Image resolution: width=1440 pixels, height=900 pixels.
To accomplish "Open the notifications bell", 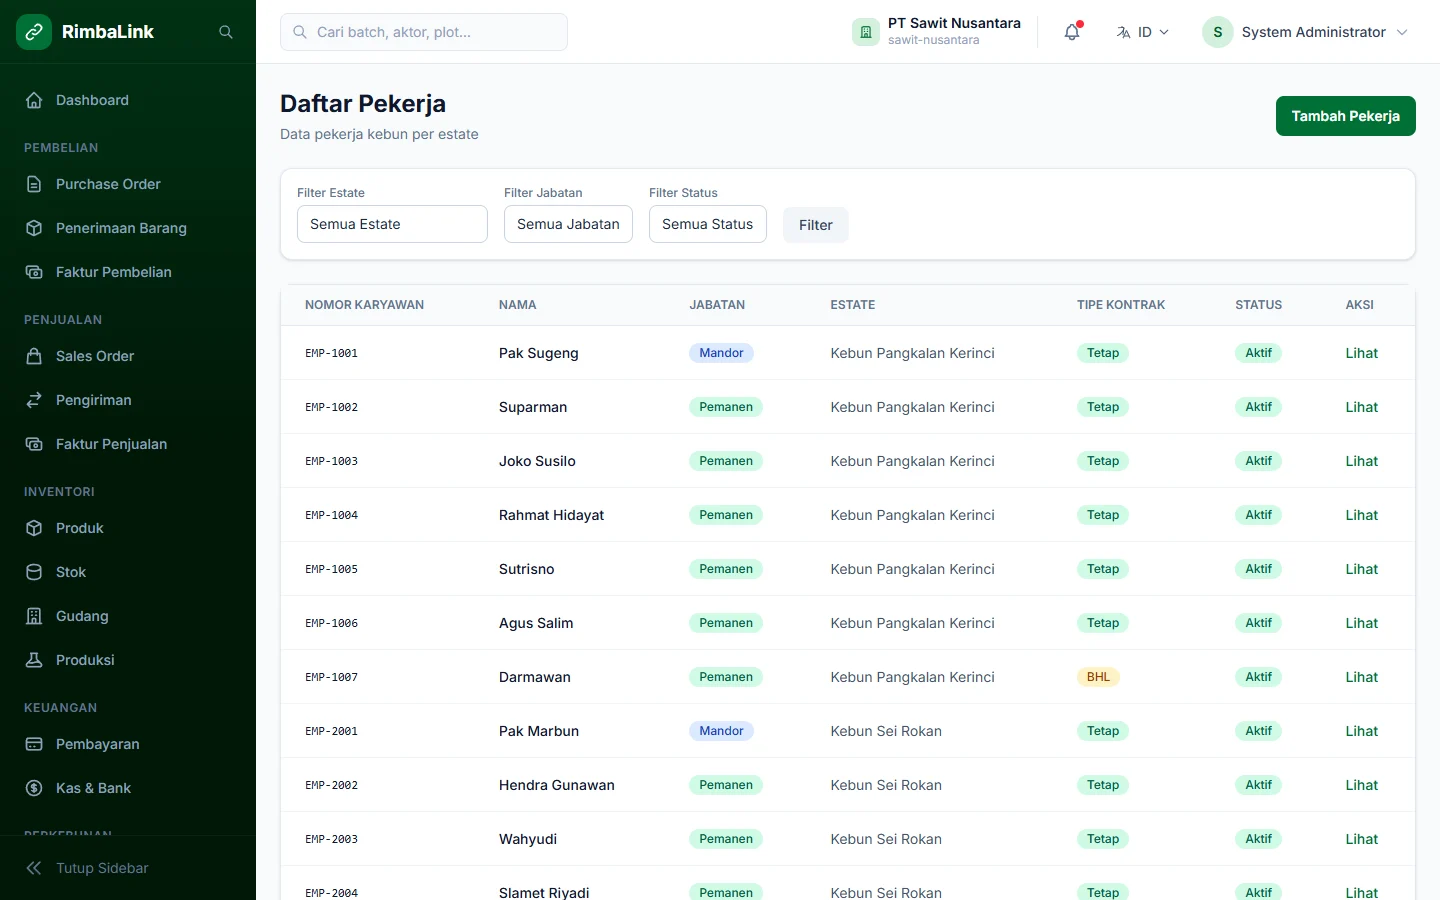I will tap(1072, 32).
